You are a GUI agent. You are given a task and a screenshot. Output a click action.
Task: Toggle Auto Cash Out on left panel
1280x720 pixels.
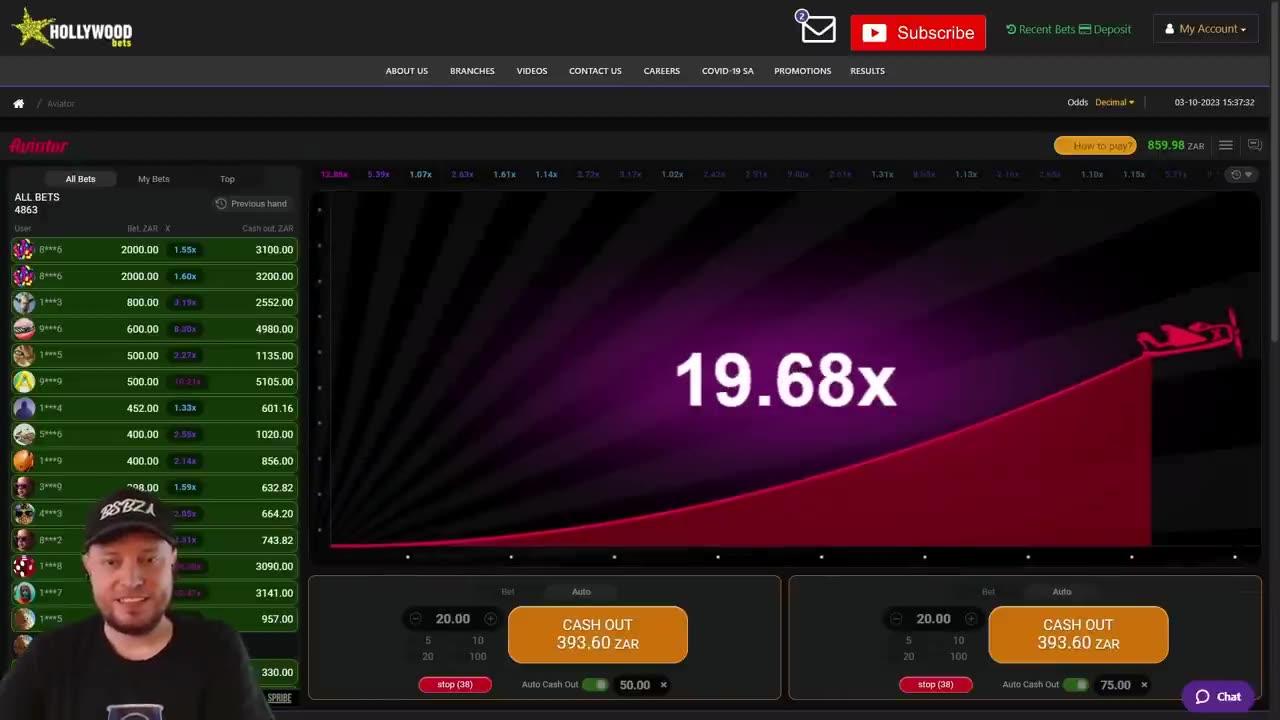point(595,685)
